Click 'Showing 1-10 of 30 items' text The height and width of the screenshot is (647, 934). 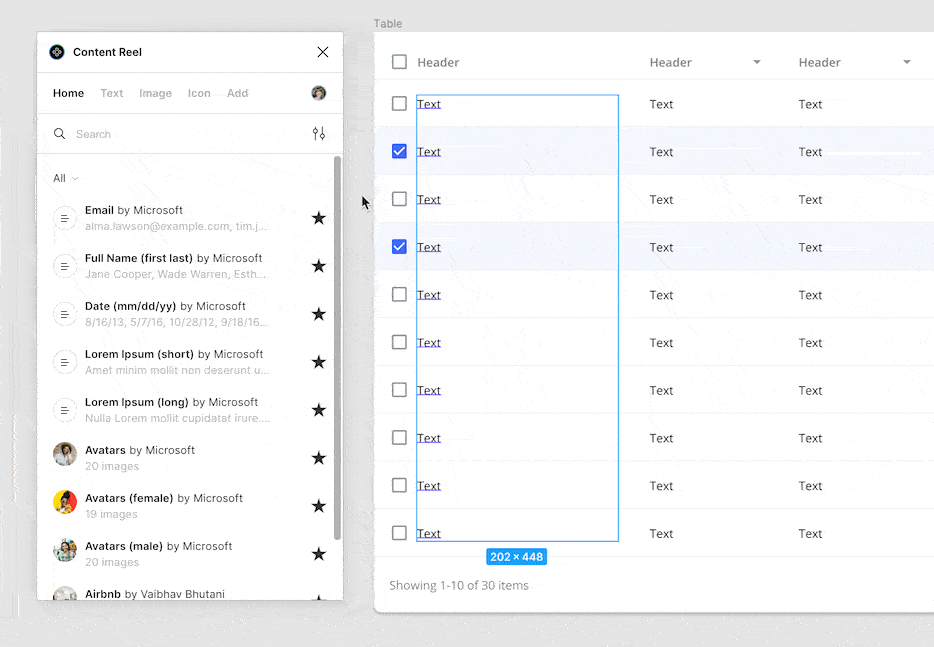[x=459, y=586]
